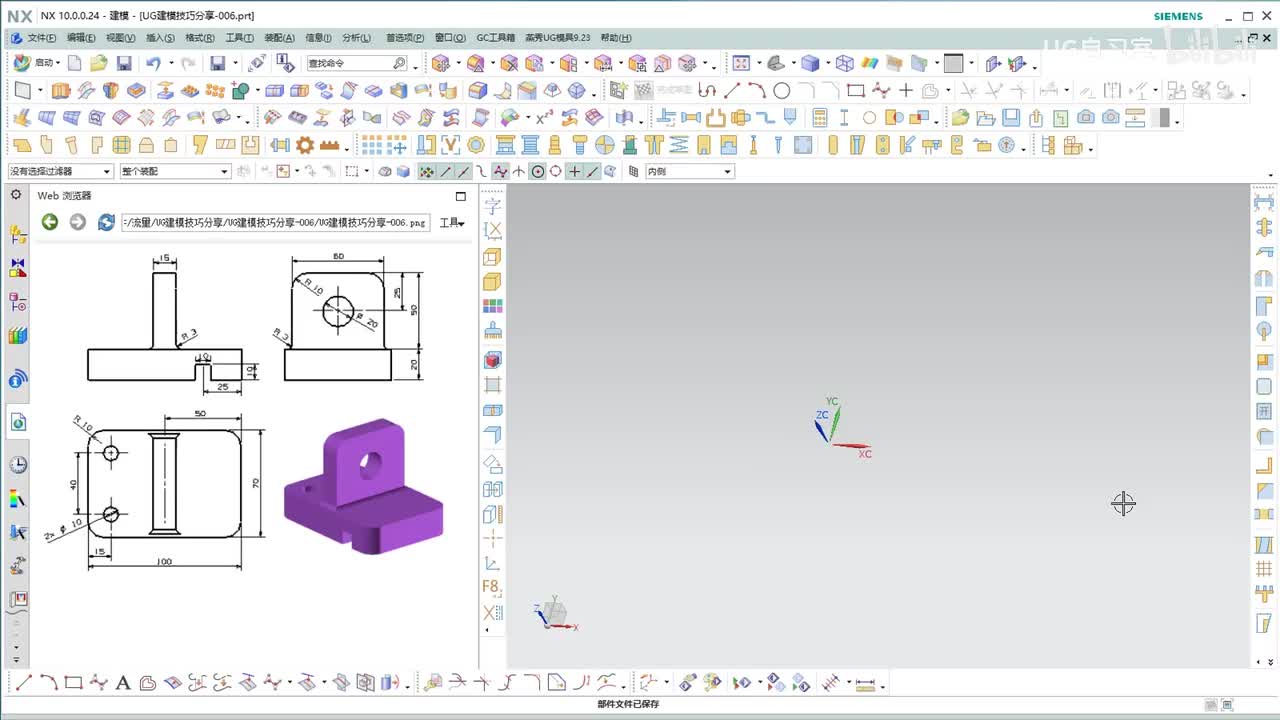
Task: Open the Reuse Library books tab
Action: click(18, 335)
